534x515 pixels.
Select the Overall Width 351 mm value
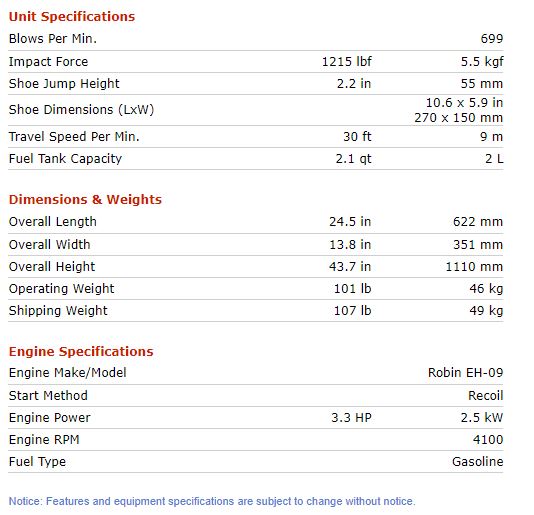pos(478,245)
